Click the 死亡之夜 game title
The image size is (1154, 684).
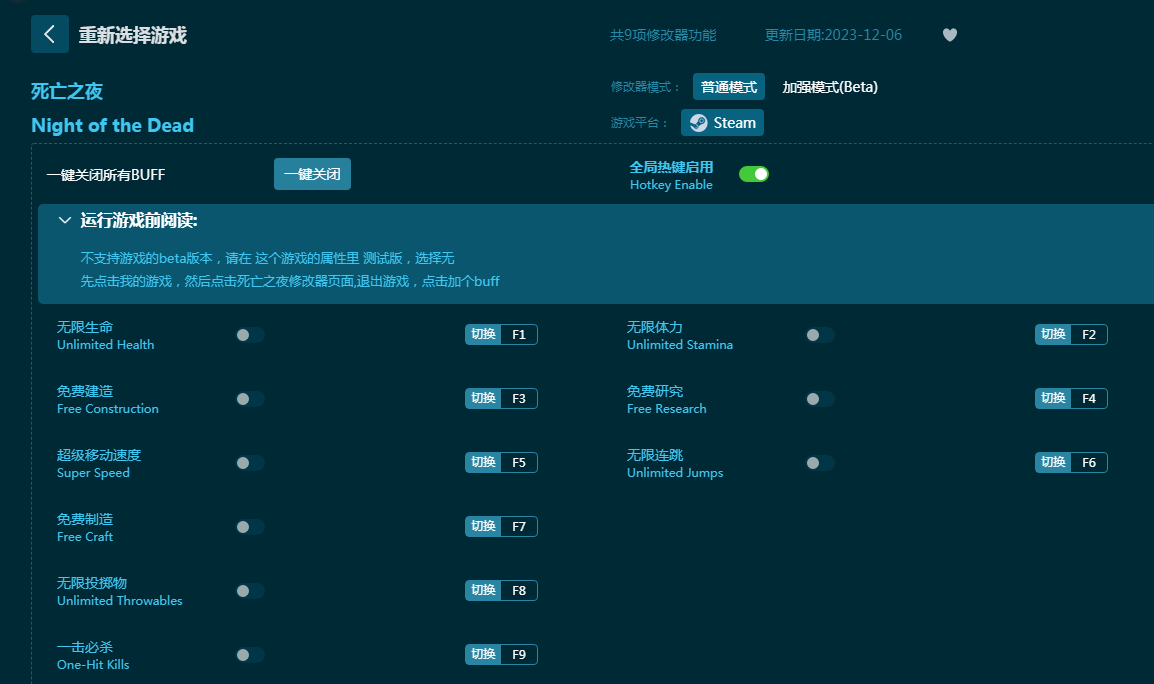pos(67,91)
